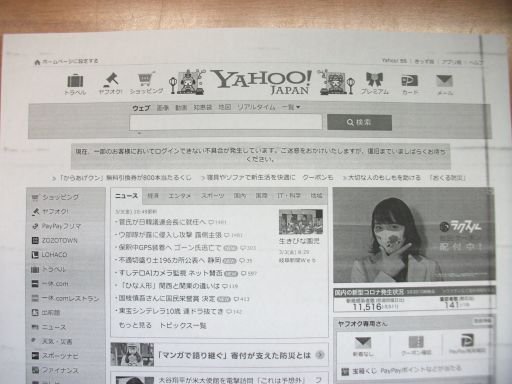Viewport: 512px width, 384px height.
Task: Open 出前館 in left sidebar
Action: tap(46, 313)
